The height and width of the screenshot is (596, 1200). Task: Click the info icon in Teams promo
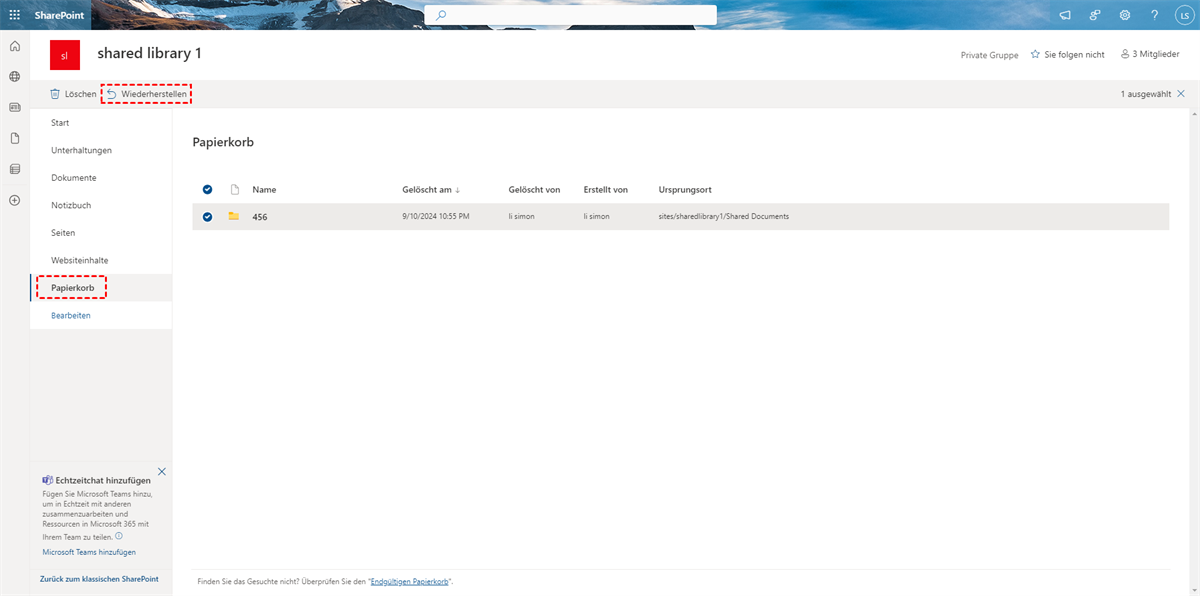(119, 536)
